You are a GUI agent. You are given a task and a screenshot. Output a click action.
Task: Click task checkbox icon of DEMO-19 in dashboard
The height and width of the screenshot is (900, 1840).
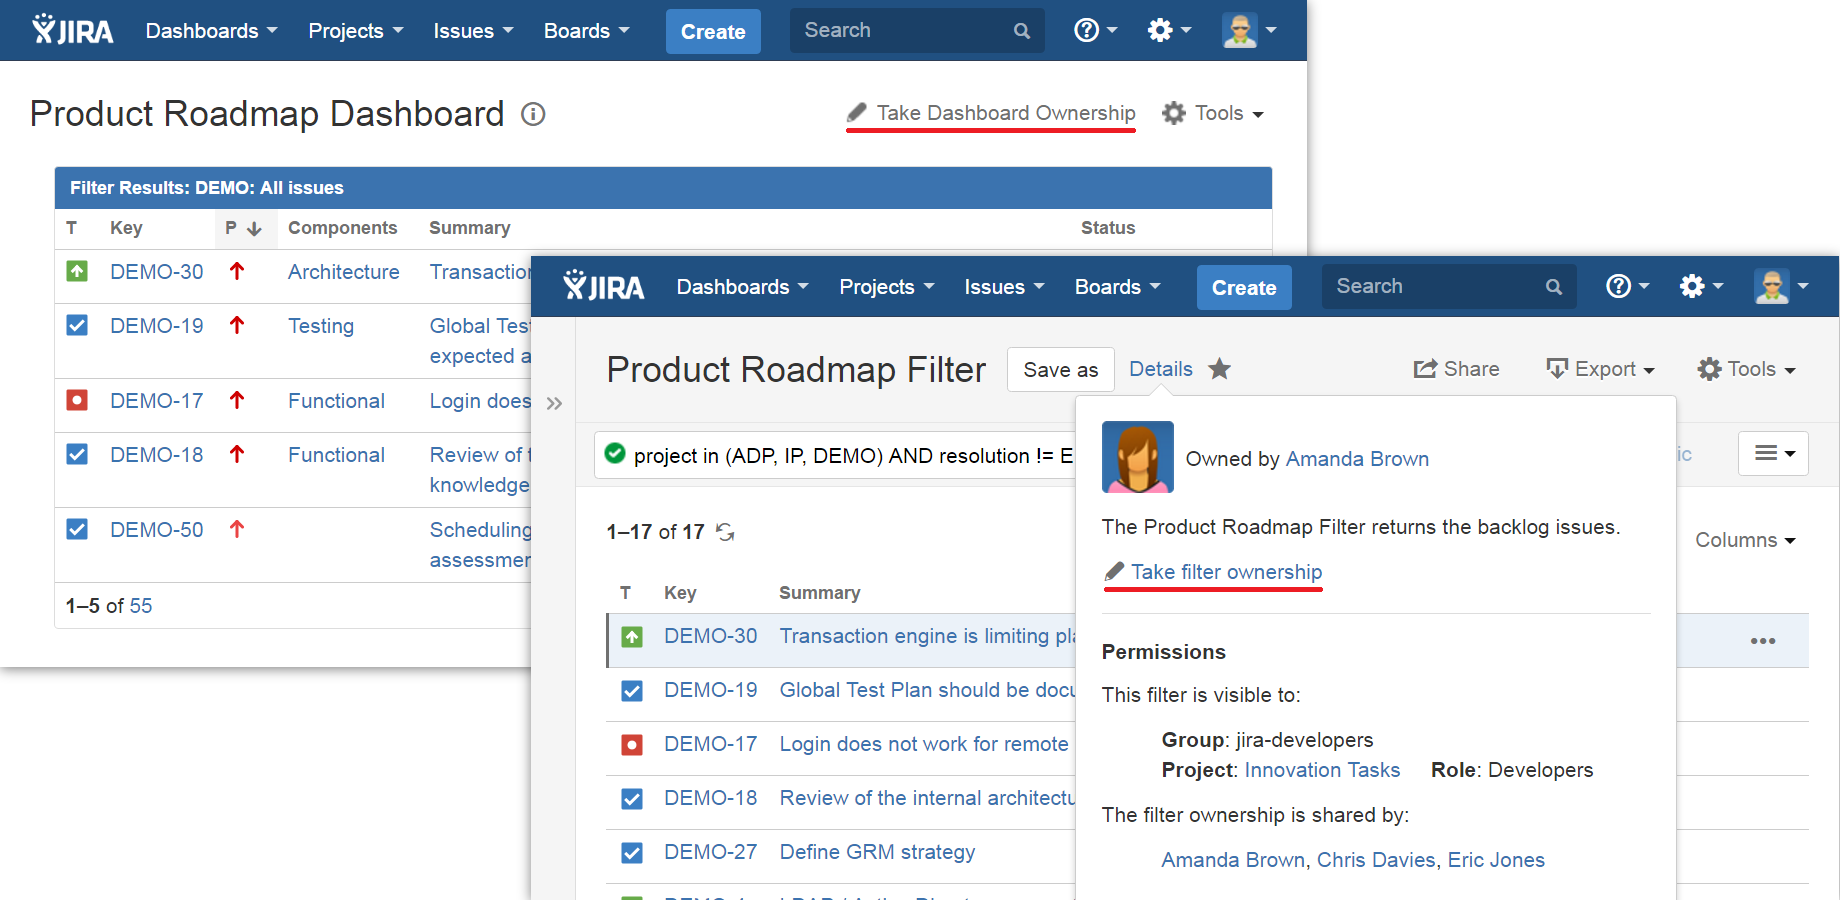click(77, 325)
